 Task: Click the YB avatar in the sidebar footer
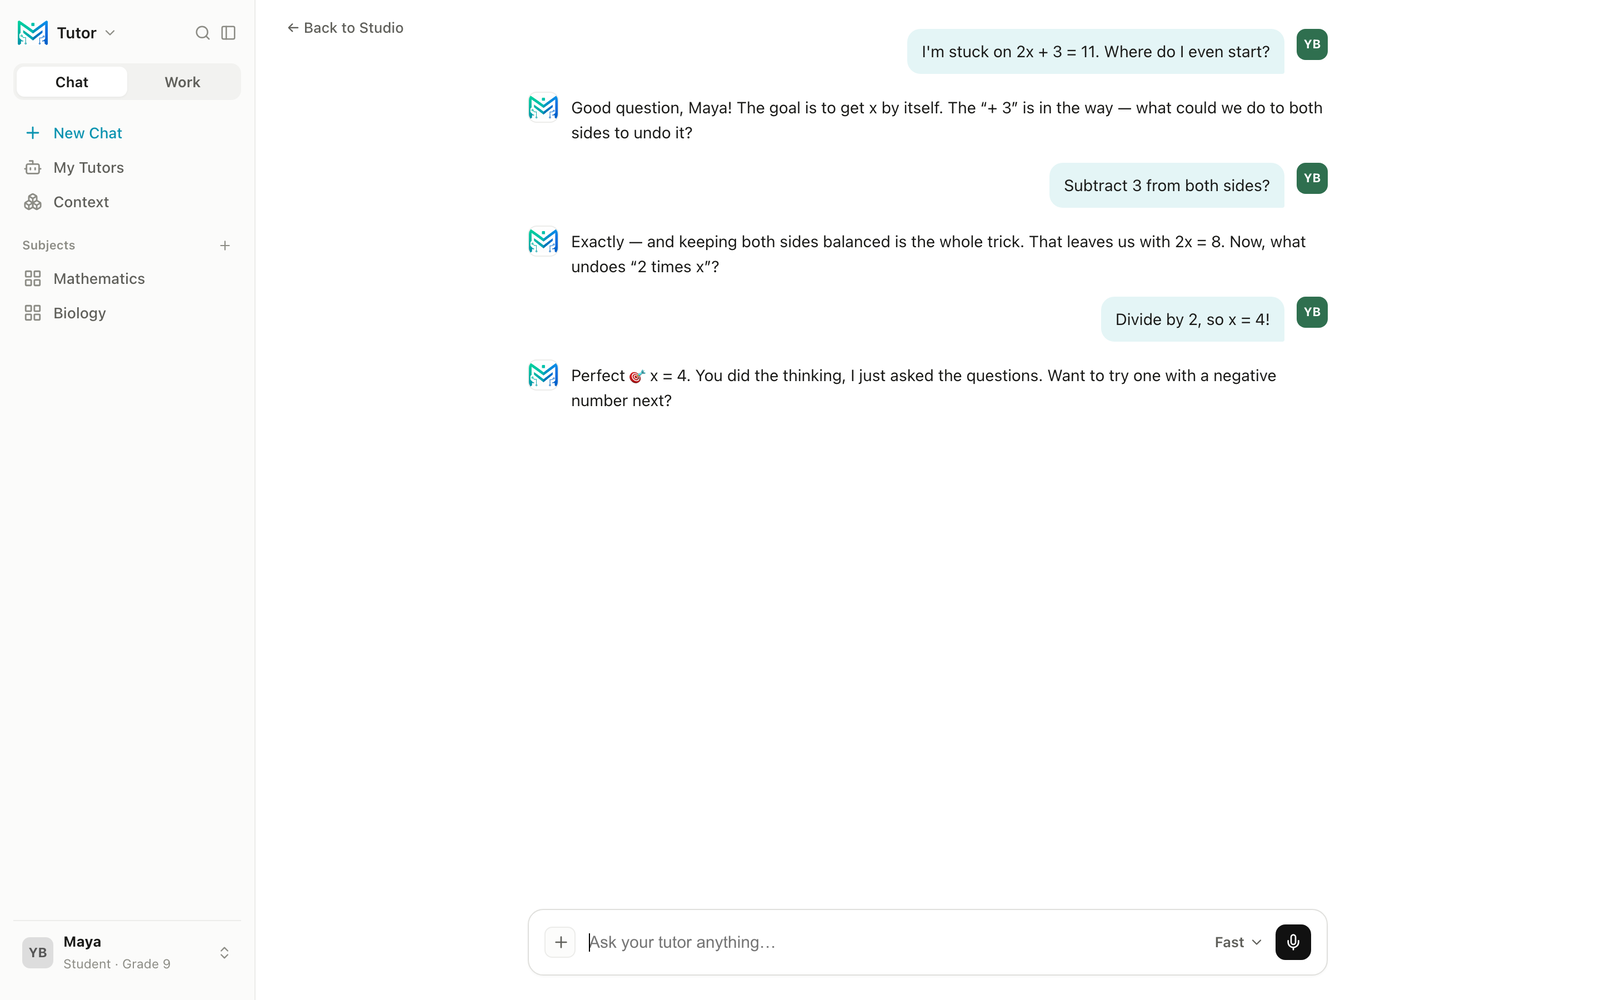click(x=38, y=953)
